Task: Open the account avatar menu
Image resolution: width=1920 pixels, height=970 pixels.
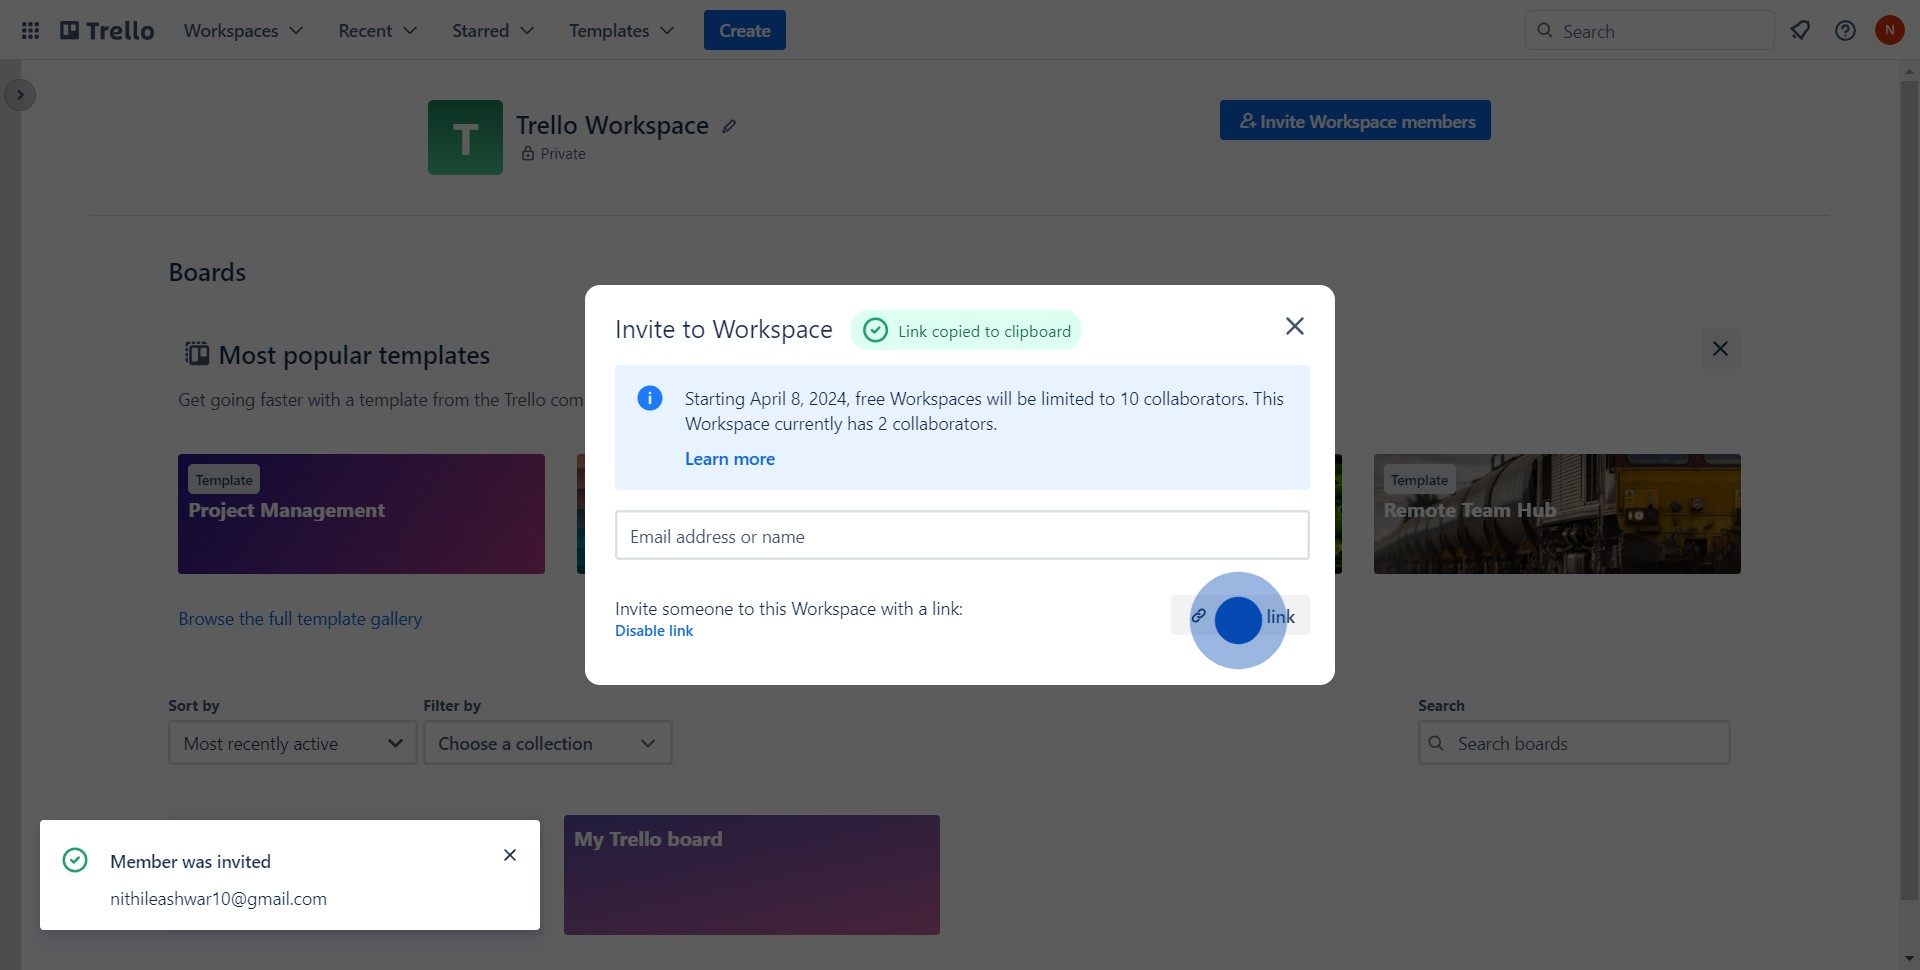Action: point(1889,31)
